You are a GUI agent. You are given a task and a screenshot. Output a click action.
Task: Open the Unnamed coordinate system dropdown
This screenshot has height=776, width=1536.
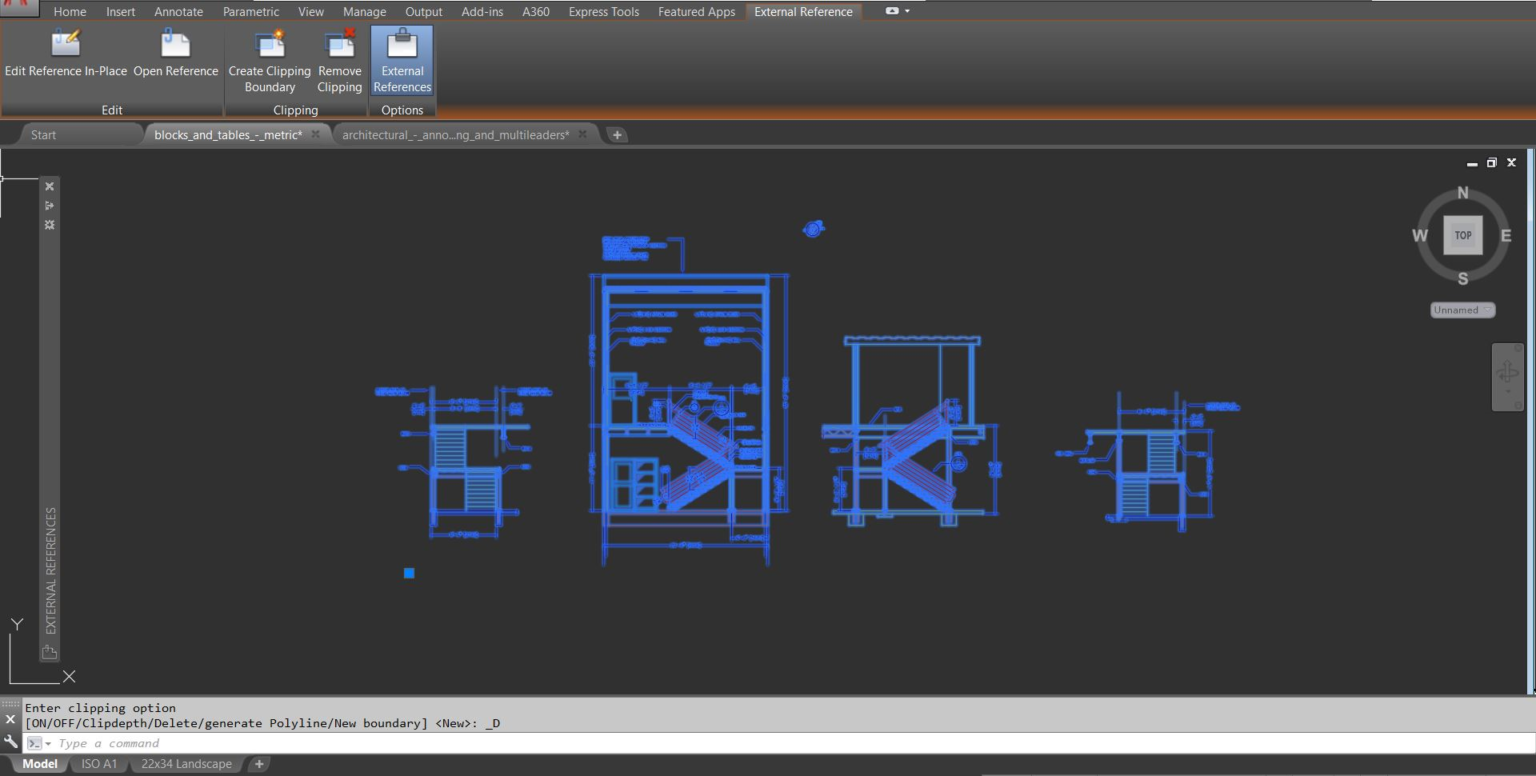1462,310
